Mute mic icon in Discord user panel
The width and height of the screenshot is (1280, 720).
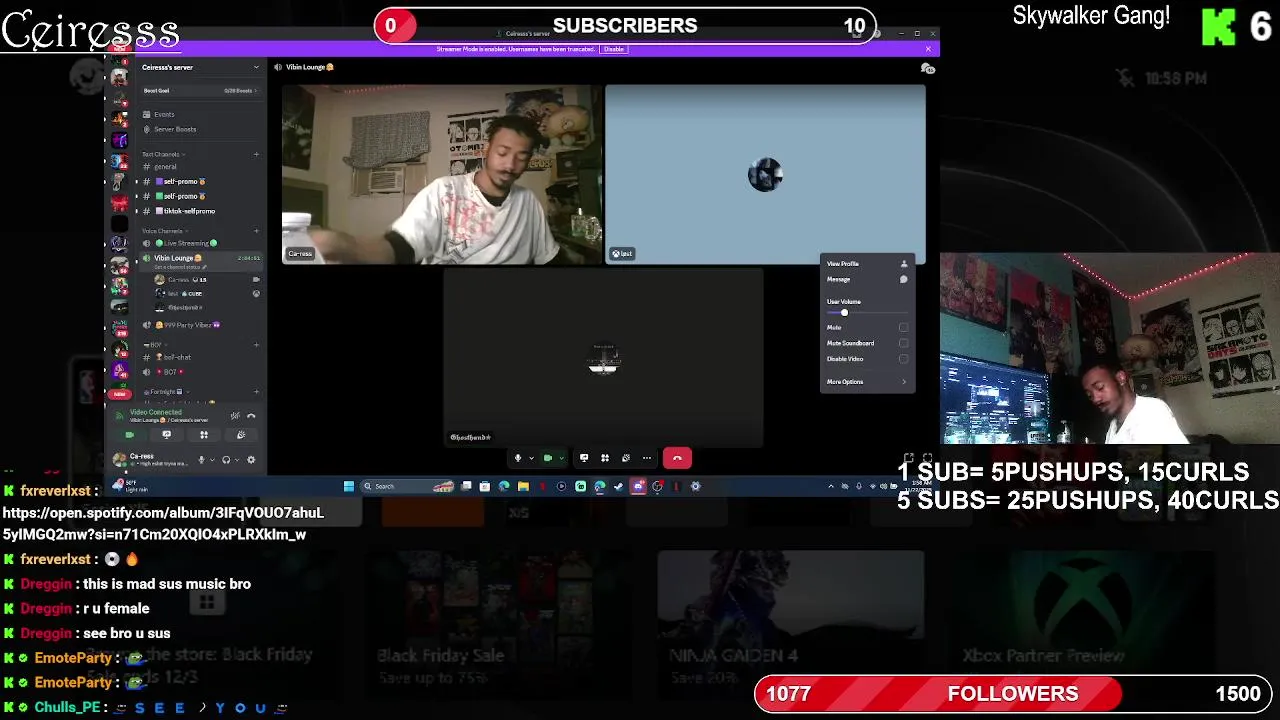pos(201,460)
